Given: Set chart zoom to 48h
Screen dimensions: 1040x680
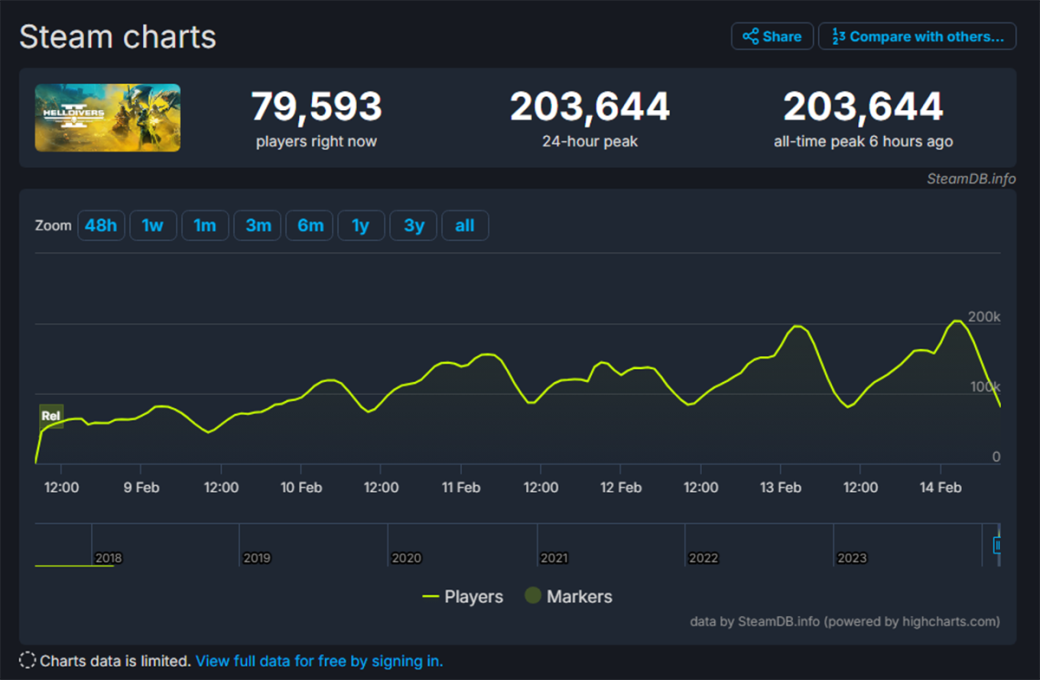Looking at the screenshot, I should tap(101, 226).
